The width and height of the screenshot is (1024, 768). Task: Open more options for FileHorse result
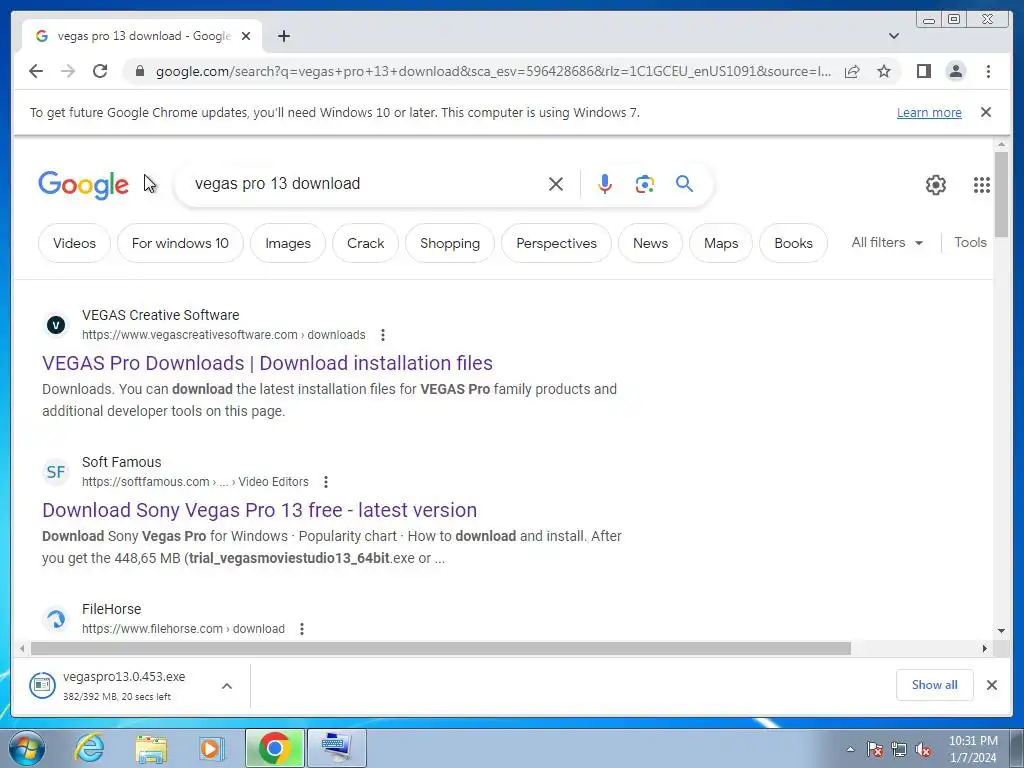point(302,629)
